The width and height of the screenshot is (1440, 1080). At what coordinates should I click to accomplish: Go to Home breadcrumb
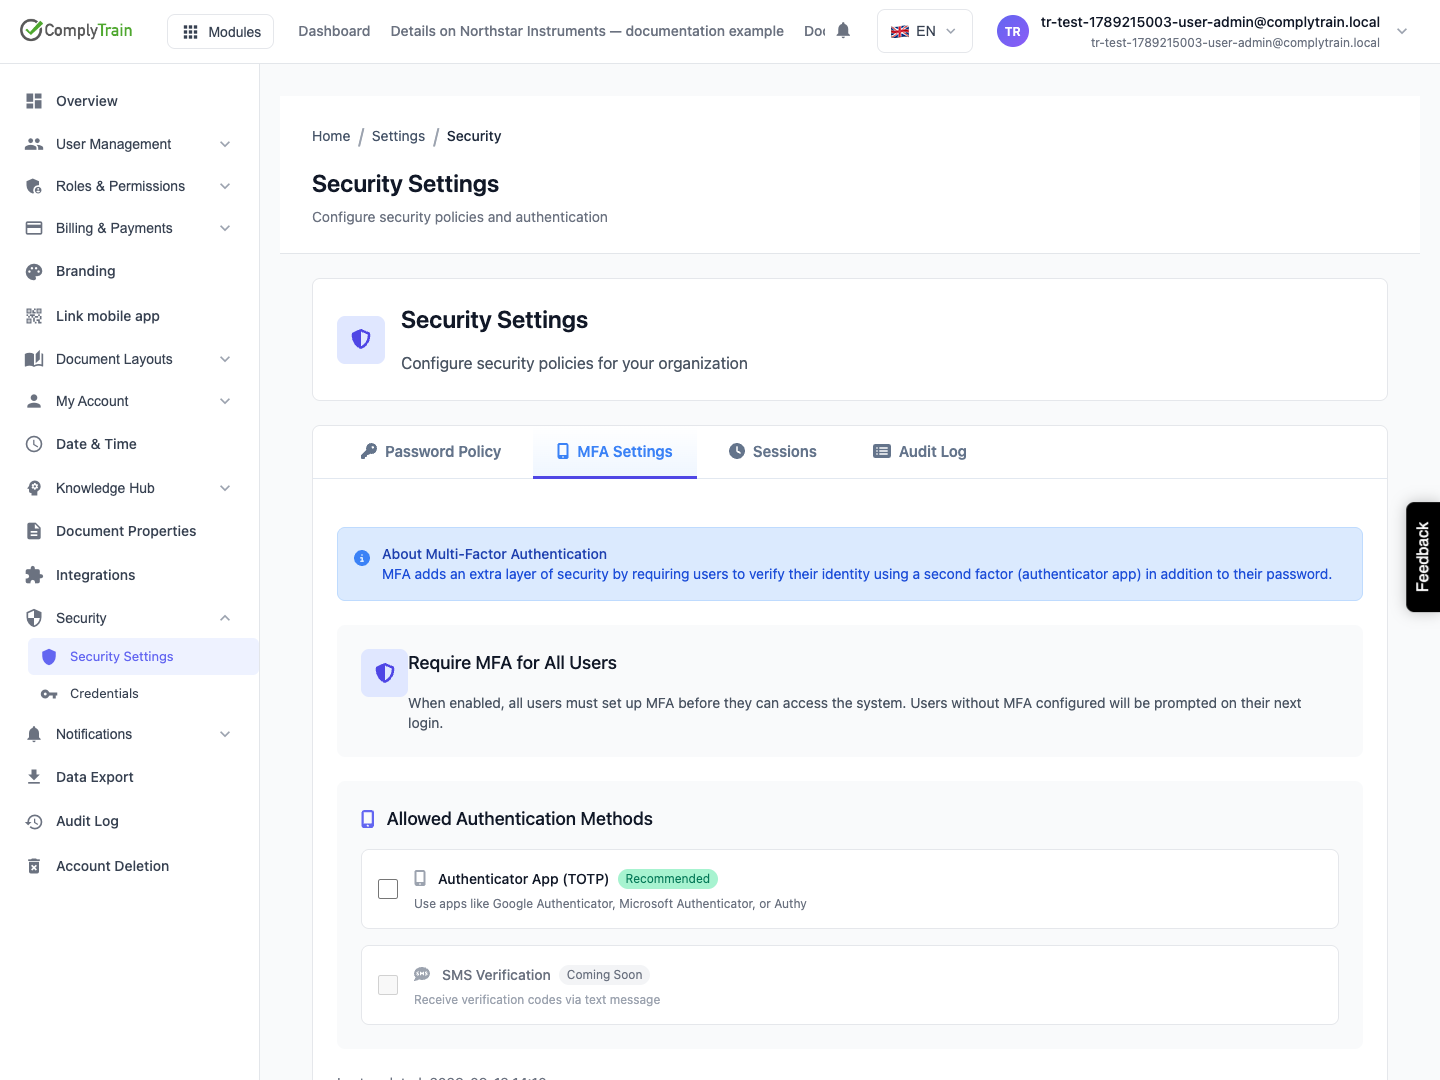(x=331, y=136)
